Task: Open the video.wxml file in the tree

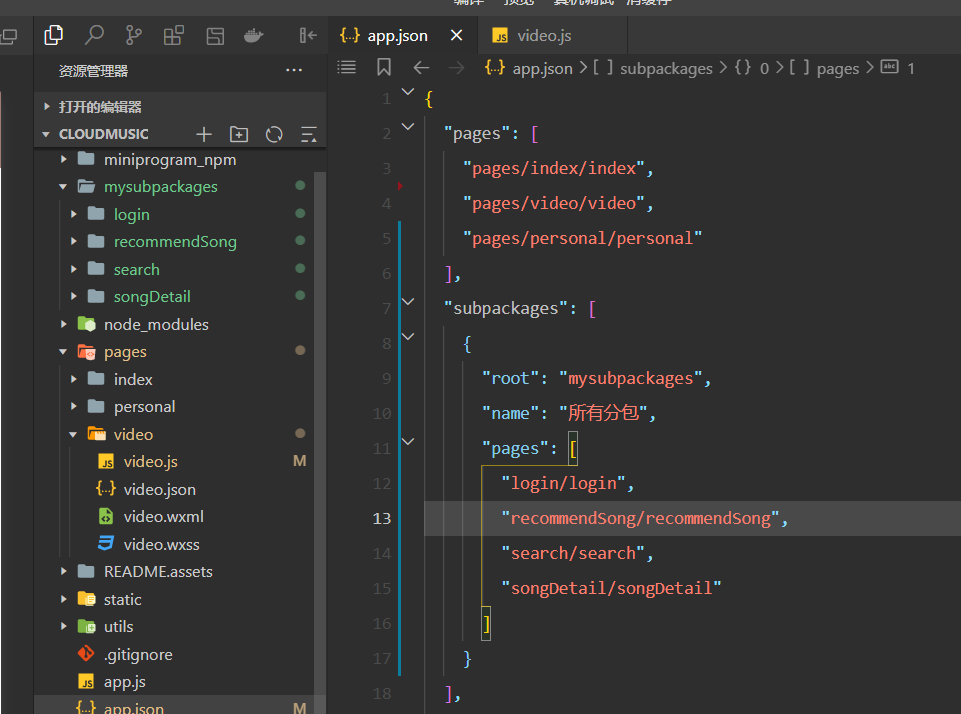Action: pyautogui.click(x=163, y=517)
